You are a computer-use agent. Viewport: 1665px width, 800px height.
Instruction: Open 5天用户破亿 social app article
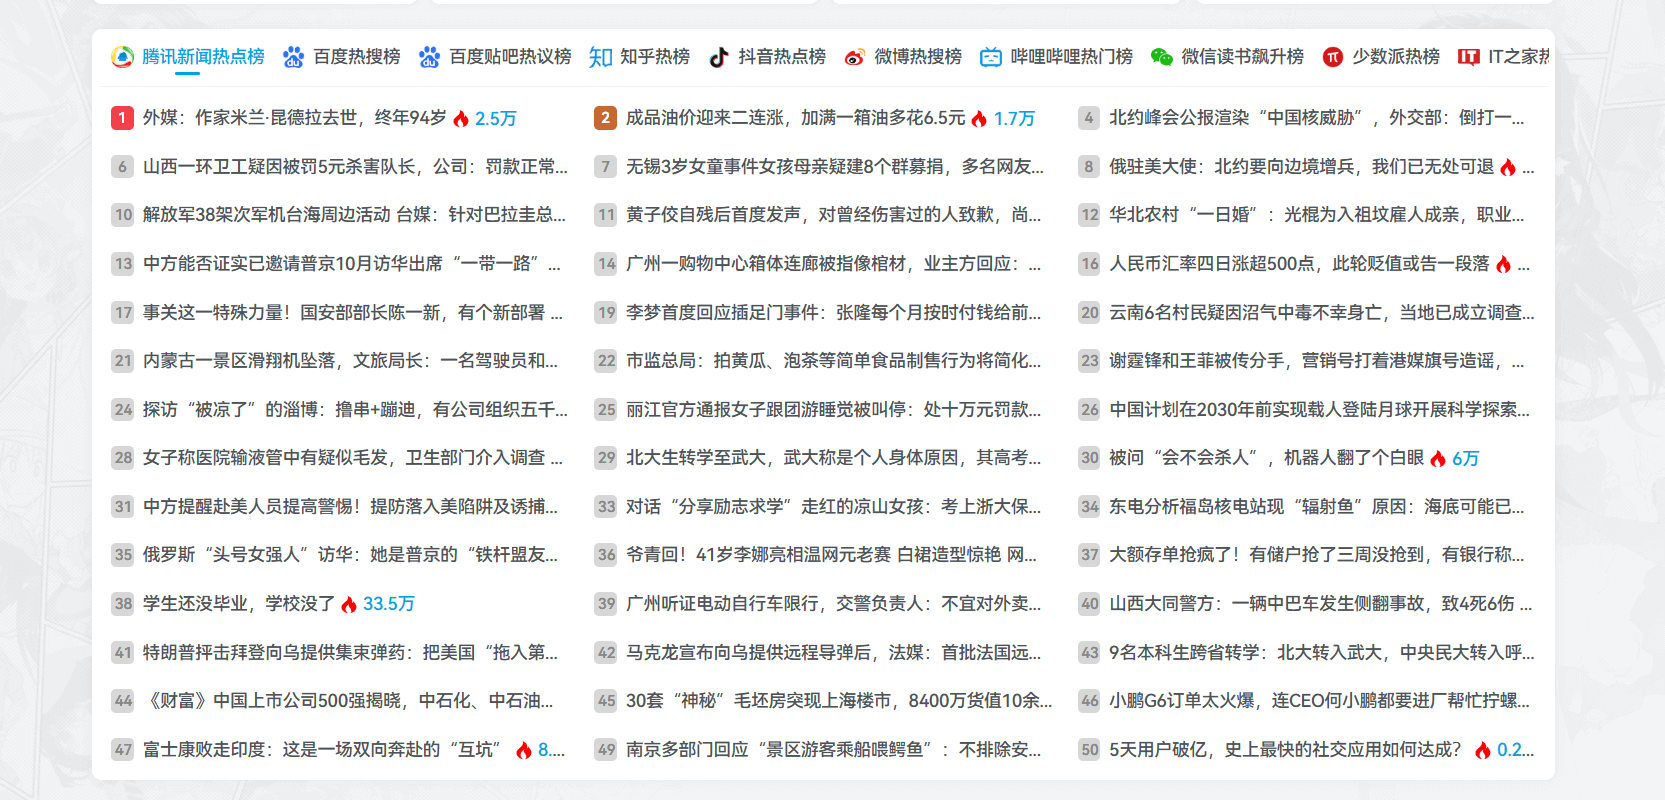[x=1284, y=750]
